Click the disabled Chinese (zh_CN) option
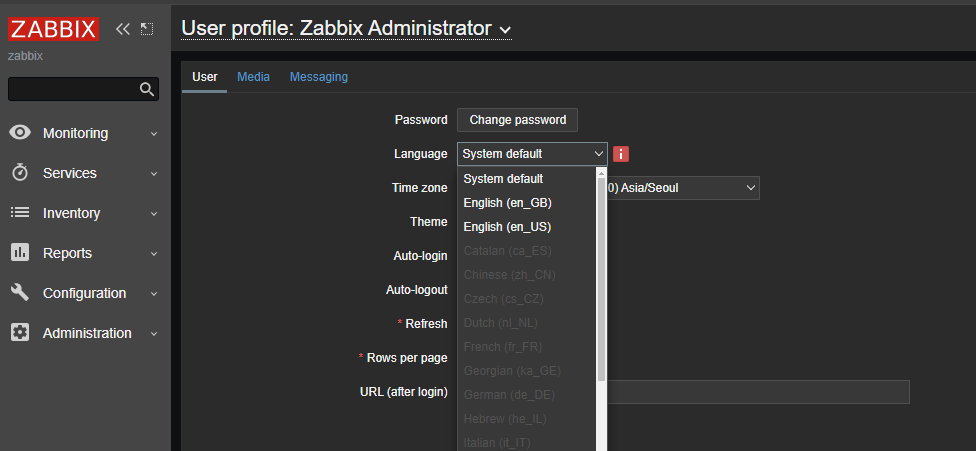Viewport: 976px width, 451px height. click(527, 275)
